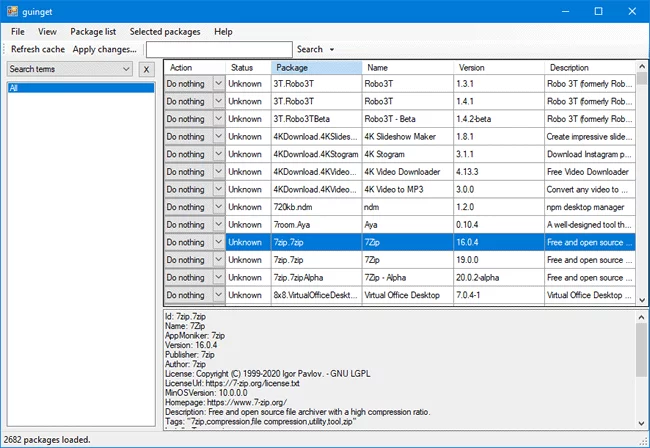
Task: Open the Help menu
Action: tap(223, 31)
